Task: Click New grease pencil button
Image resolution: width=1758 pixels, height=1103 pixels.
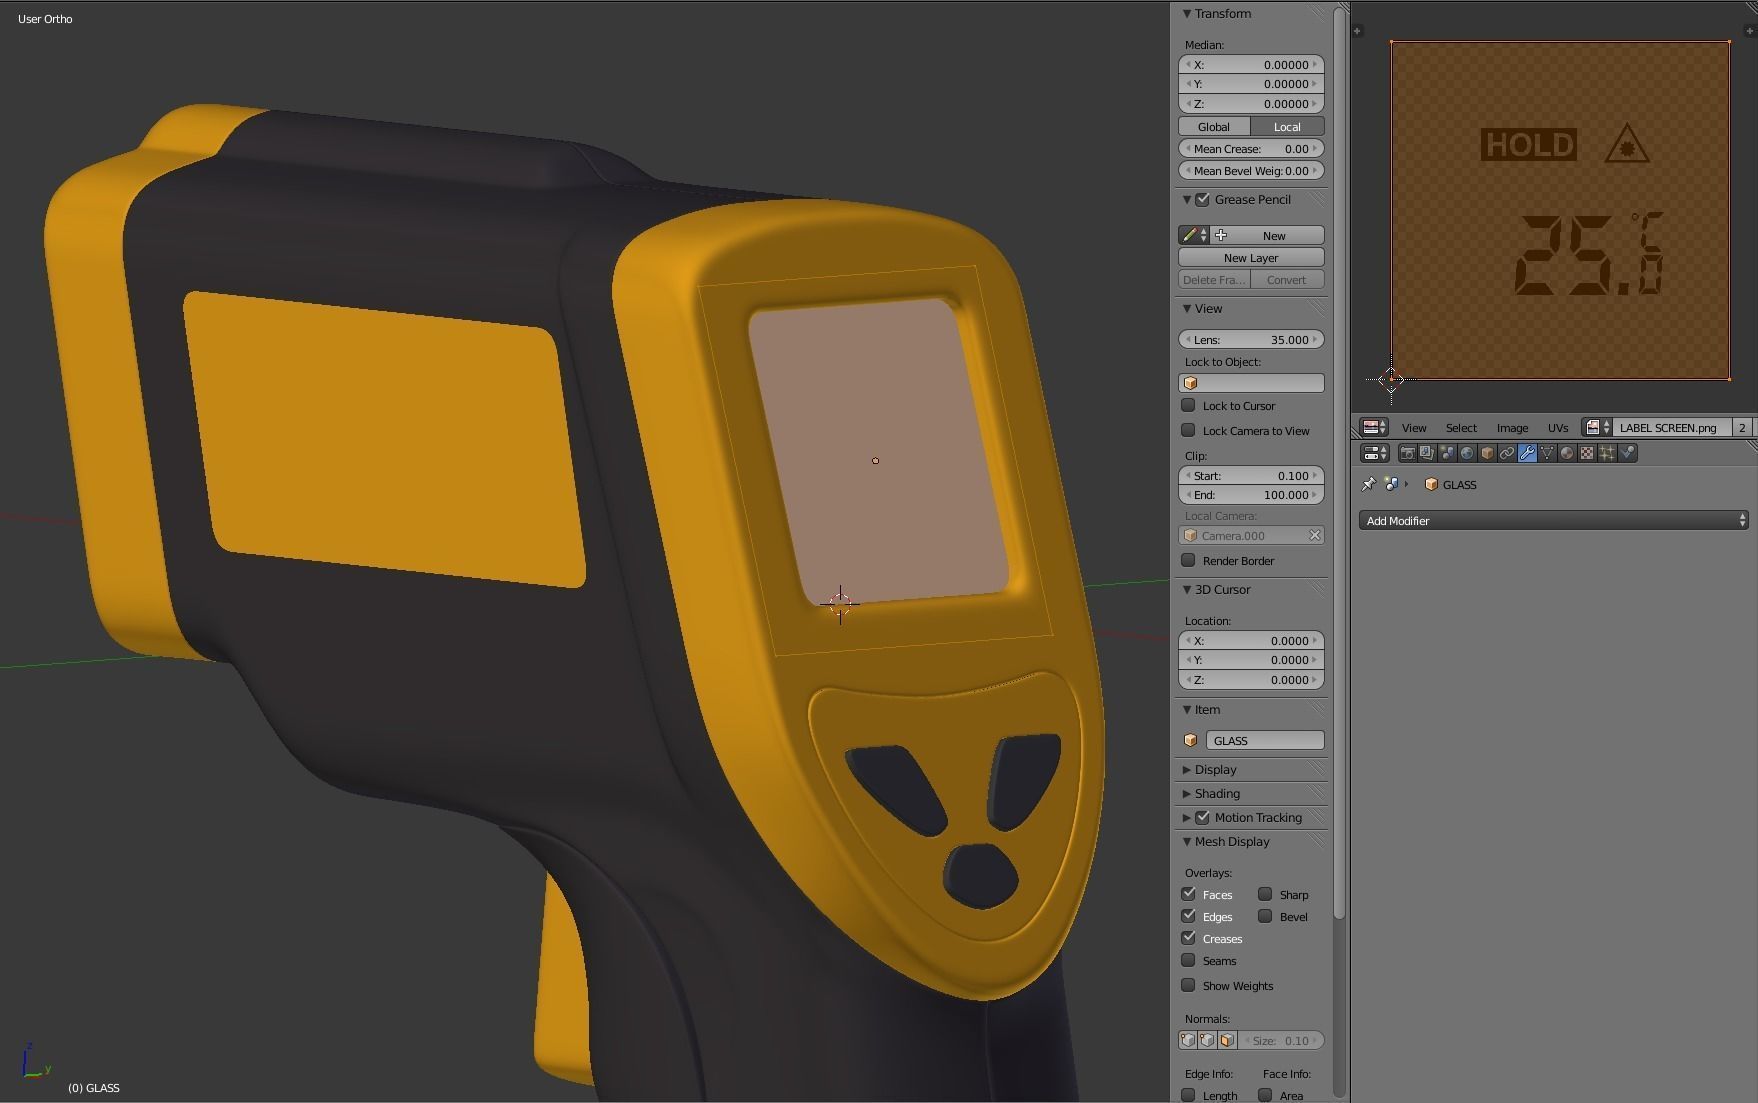Action: (x=1267, y=235)
